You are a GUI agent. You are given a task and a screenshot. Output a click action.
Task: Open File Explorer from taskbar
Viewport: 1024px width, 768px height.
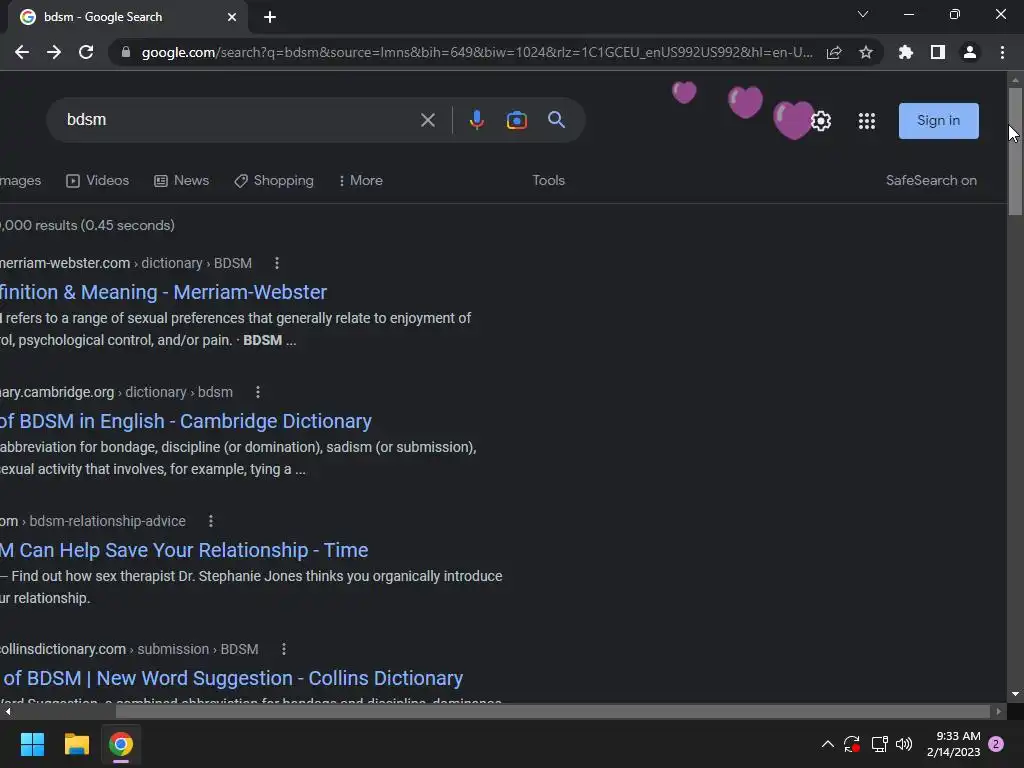[76, 744]
